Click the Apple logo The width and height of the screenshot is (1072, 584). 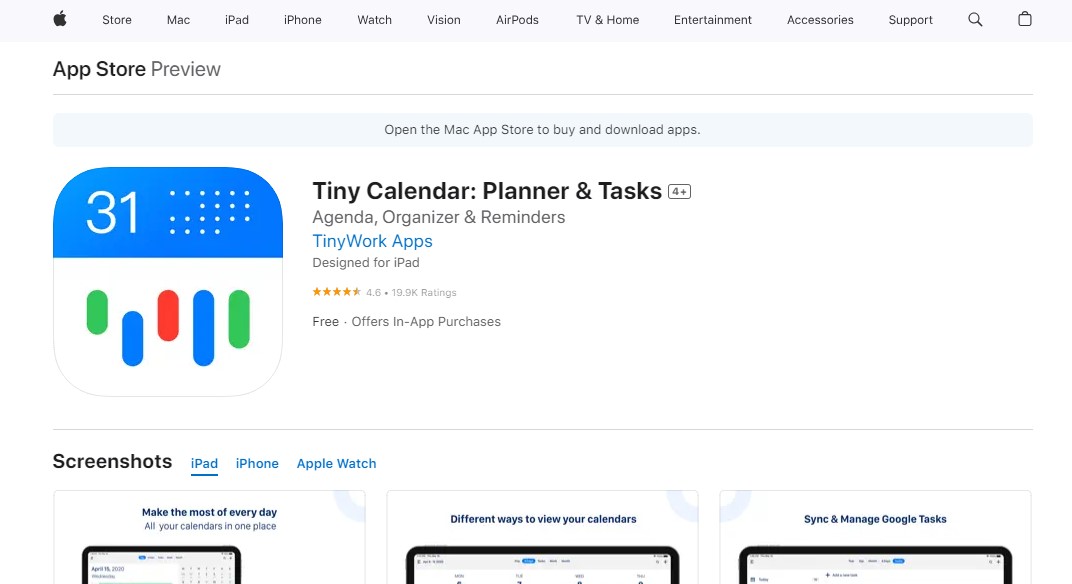click(59, 19)
